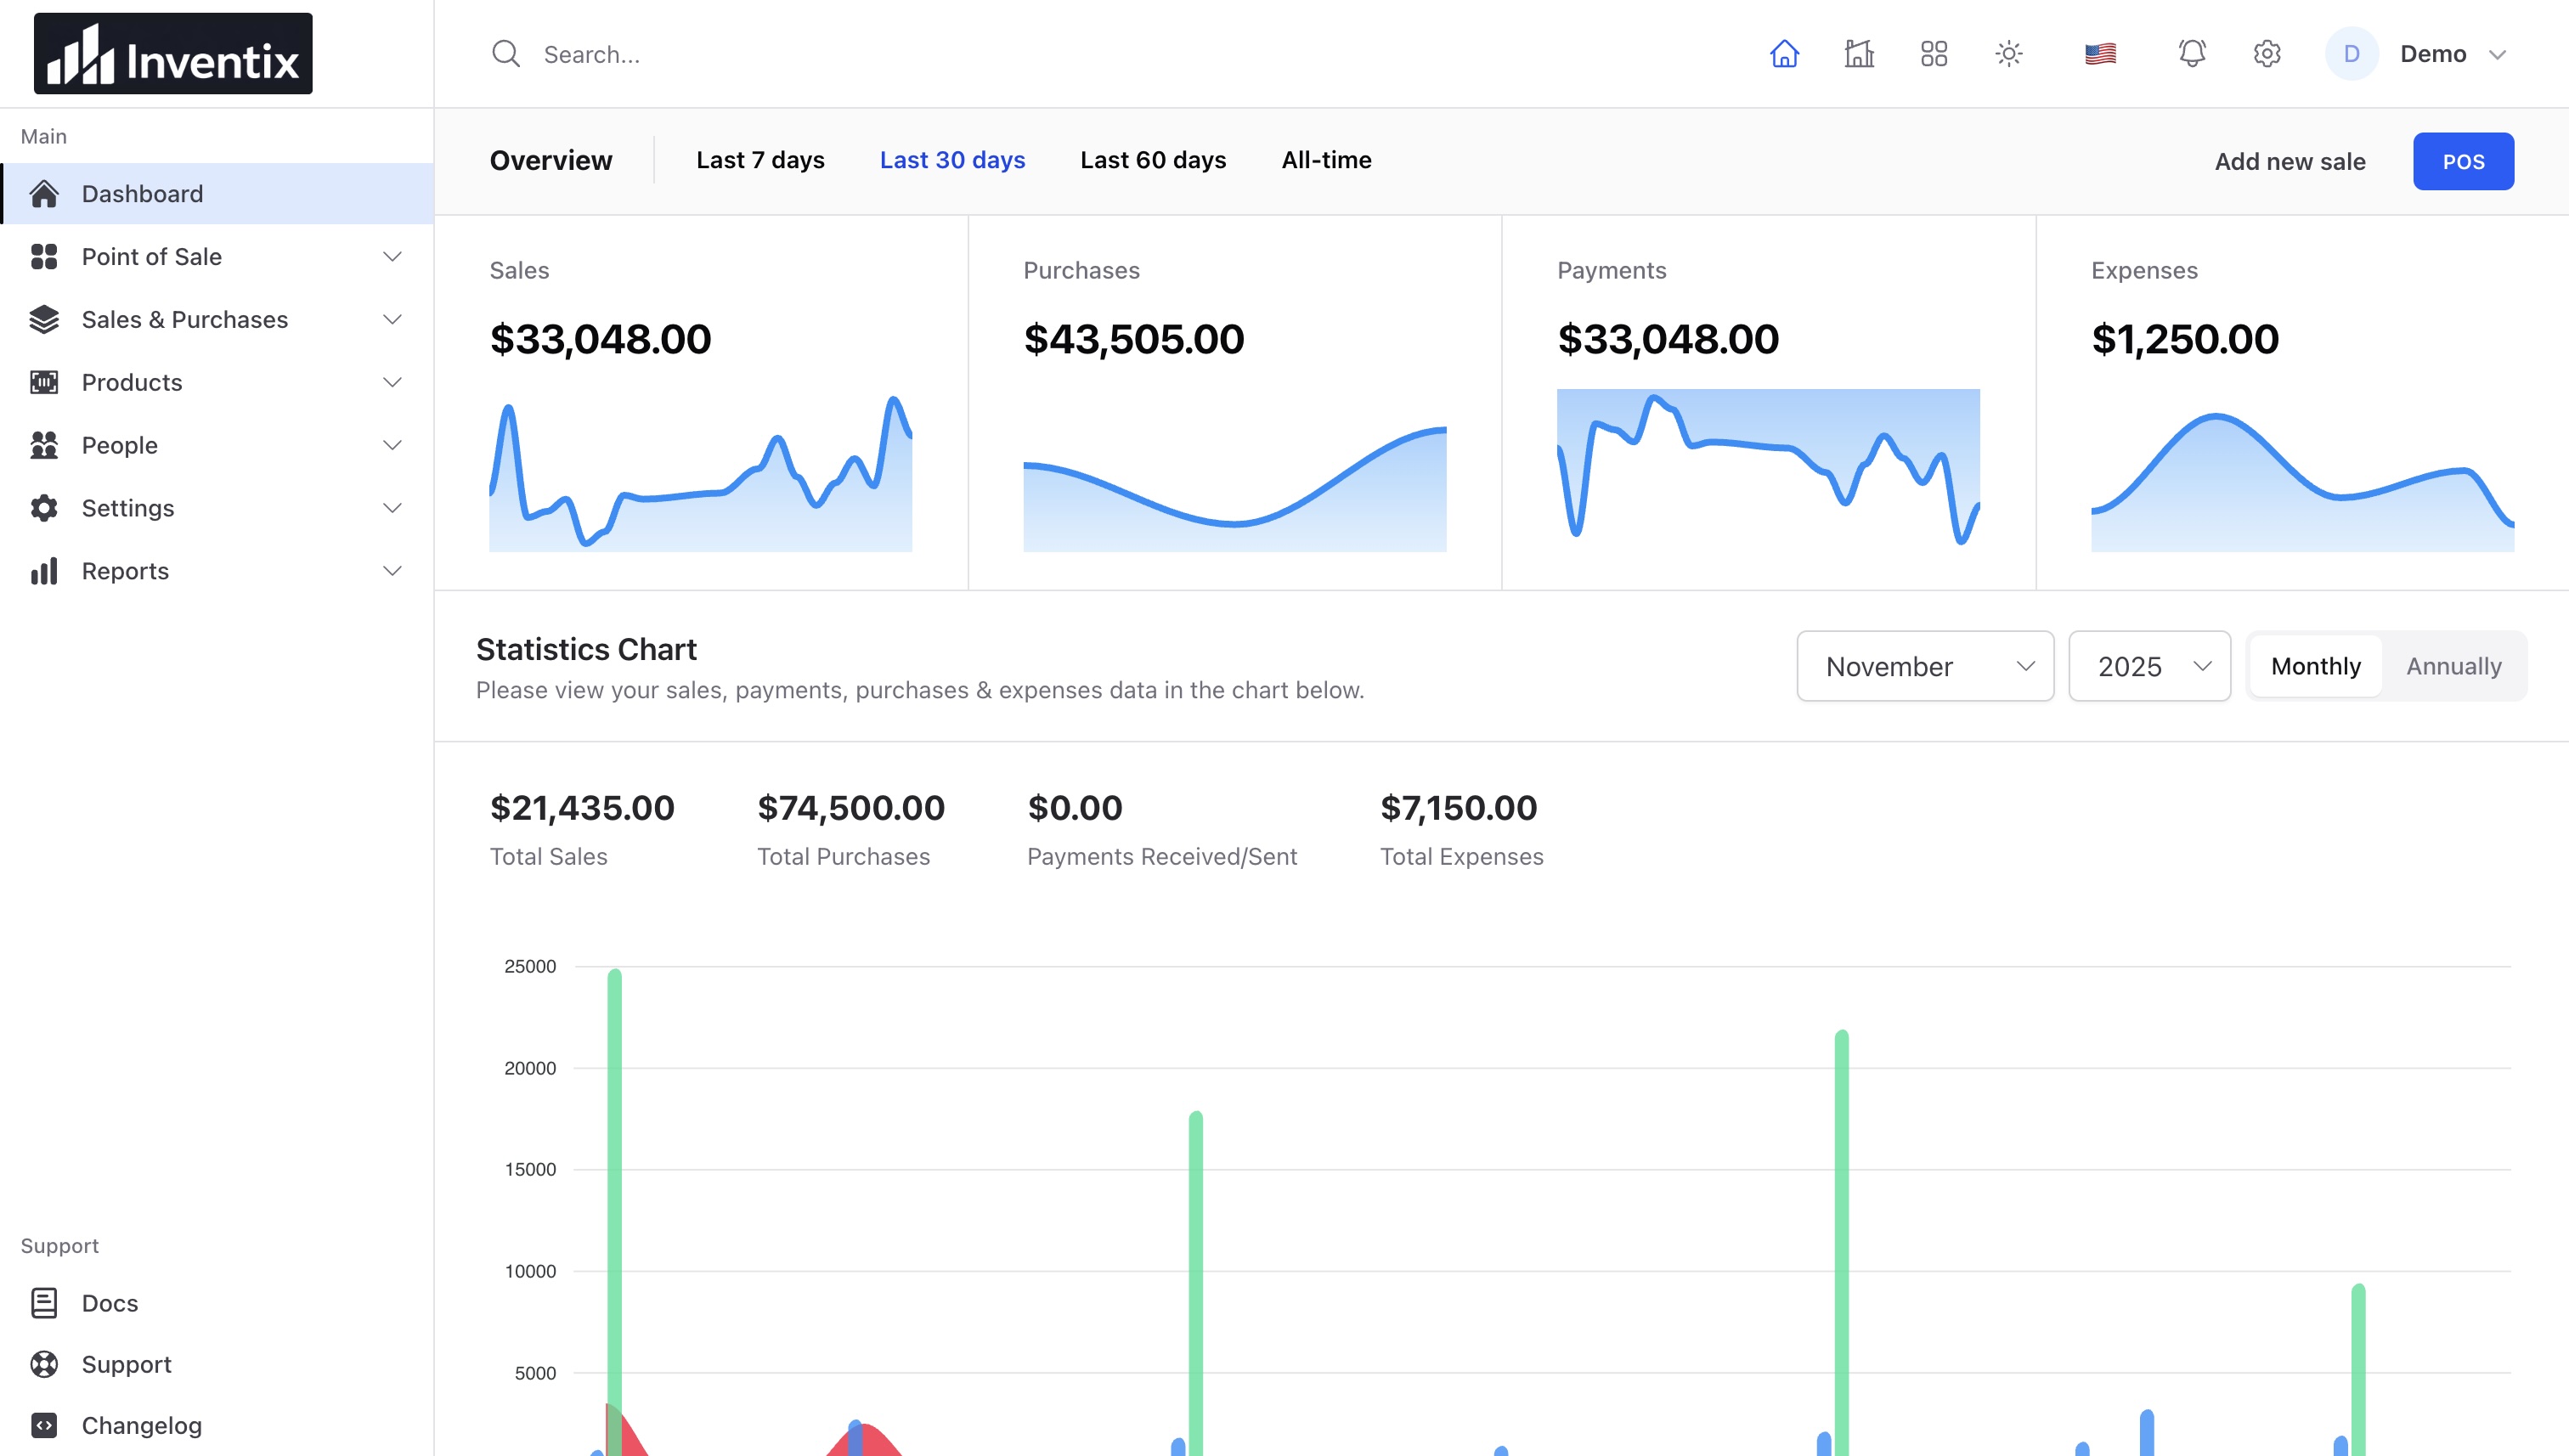Click the Reports bar chart icon
2569x1456 pixels.
[x=44, y=572]
